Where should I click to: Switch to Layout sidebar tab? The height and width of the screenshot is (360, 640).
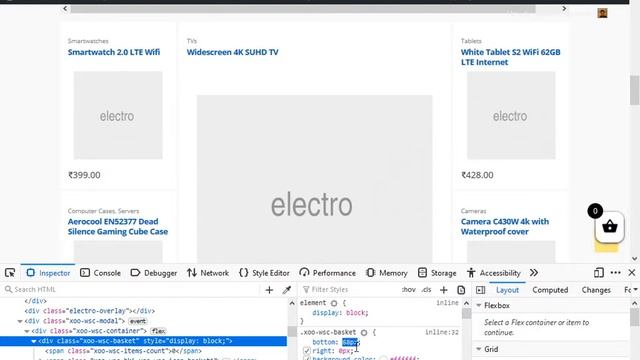507,290
